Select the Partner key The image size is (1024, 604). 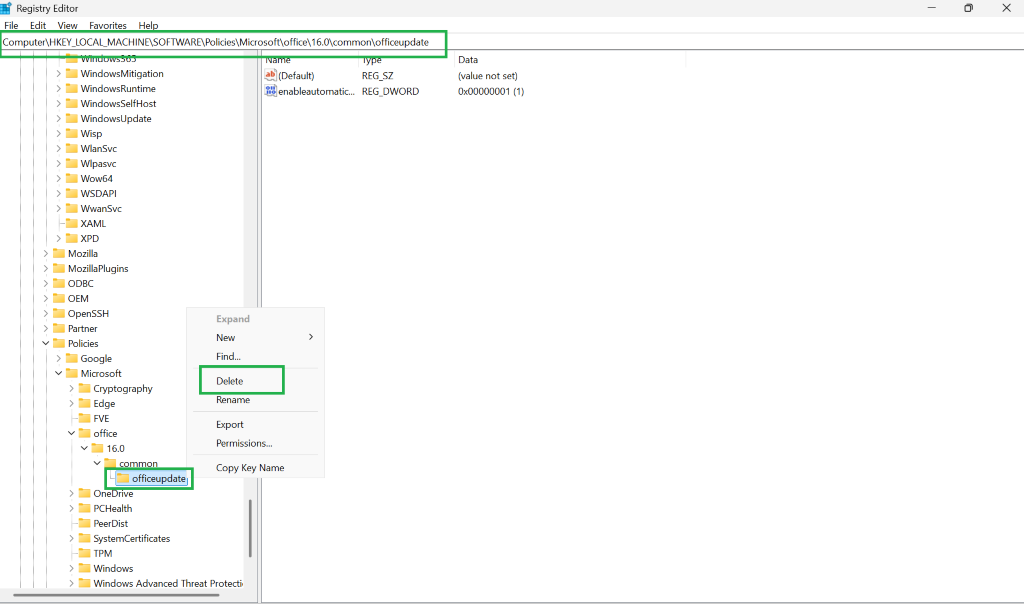point(82,329)
